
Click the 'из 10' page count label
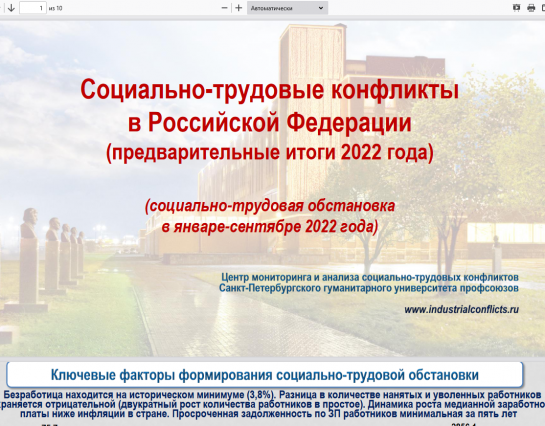point(56,8)
